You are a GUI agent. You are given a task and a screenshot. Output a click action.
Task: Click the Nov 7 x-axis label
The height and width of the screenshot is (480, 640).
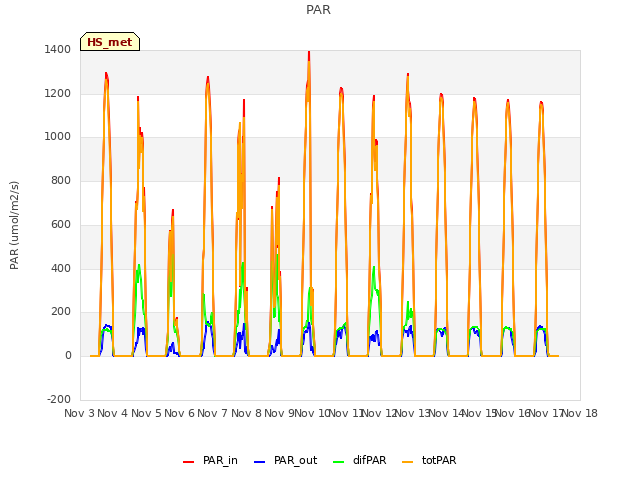pos(213,413)
